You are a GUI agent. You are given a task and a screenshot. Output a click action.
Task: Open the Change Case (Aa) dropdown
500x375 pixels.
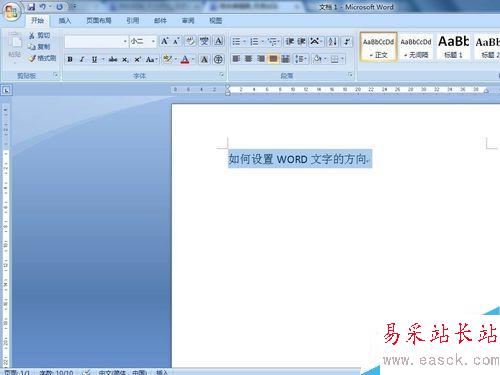pyautogui.click(x=151, y=59)
